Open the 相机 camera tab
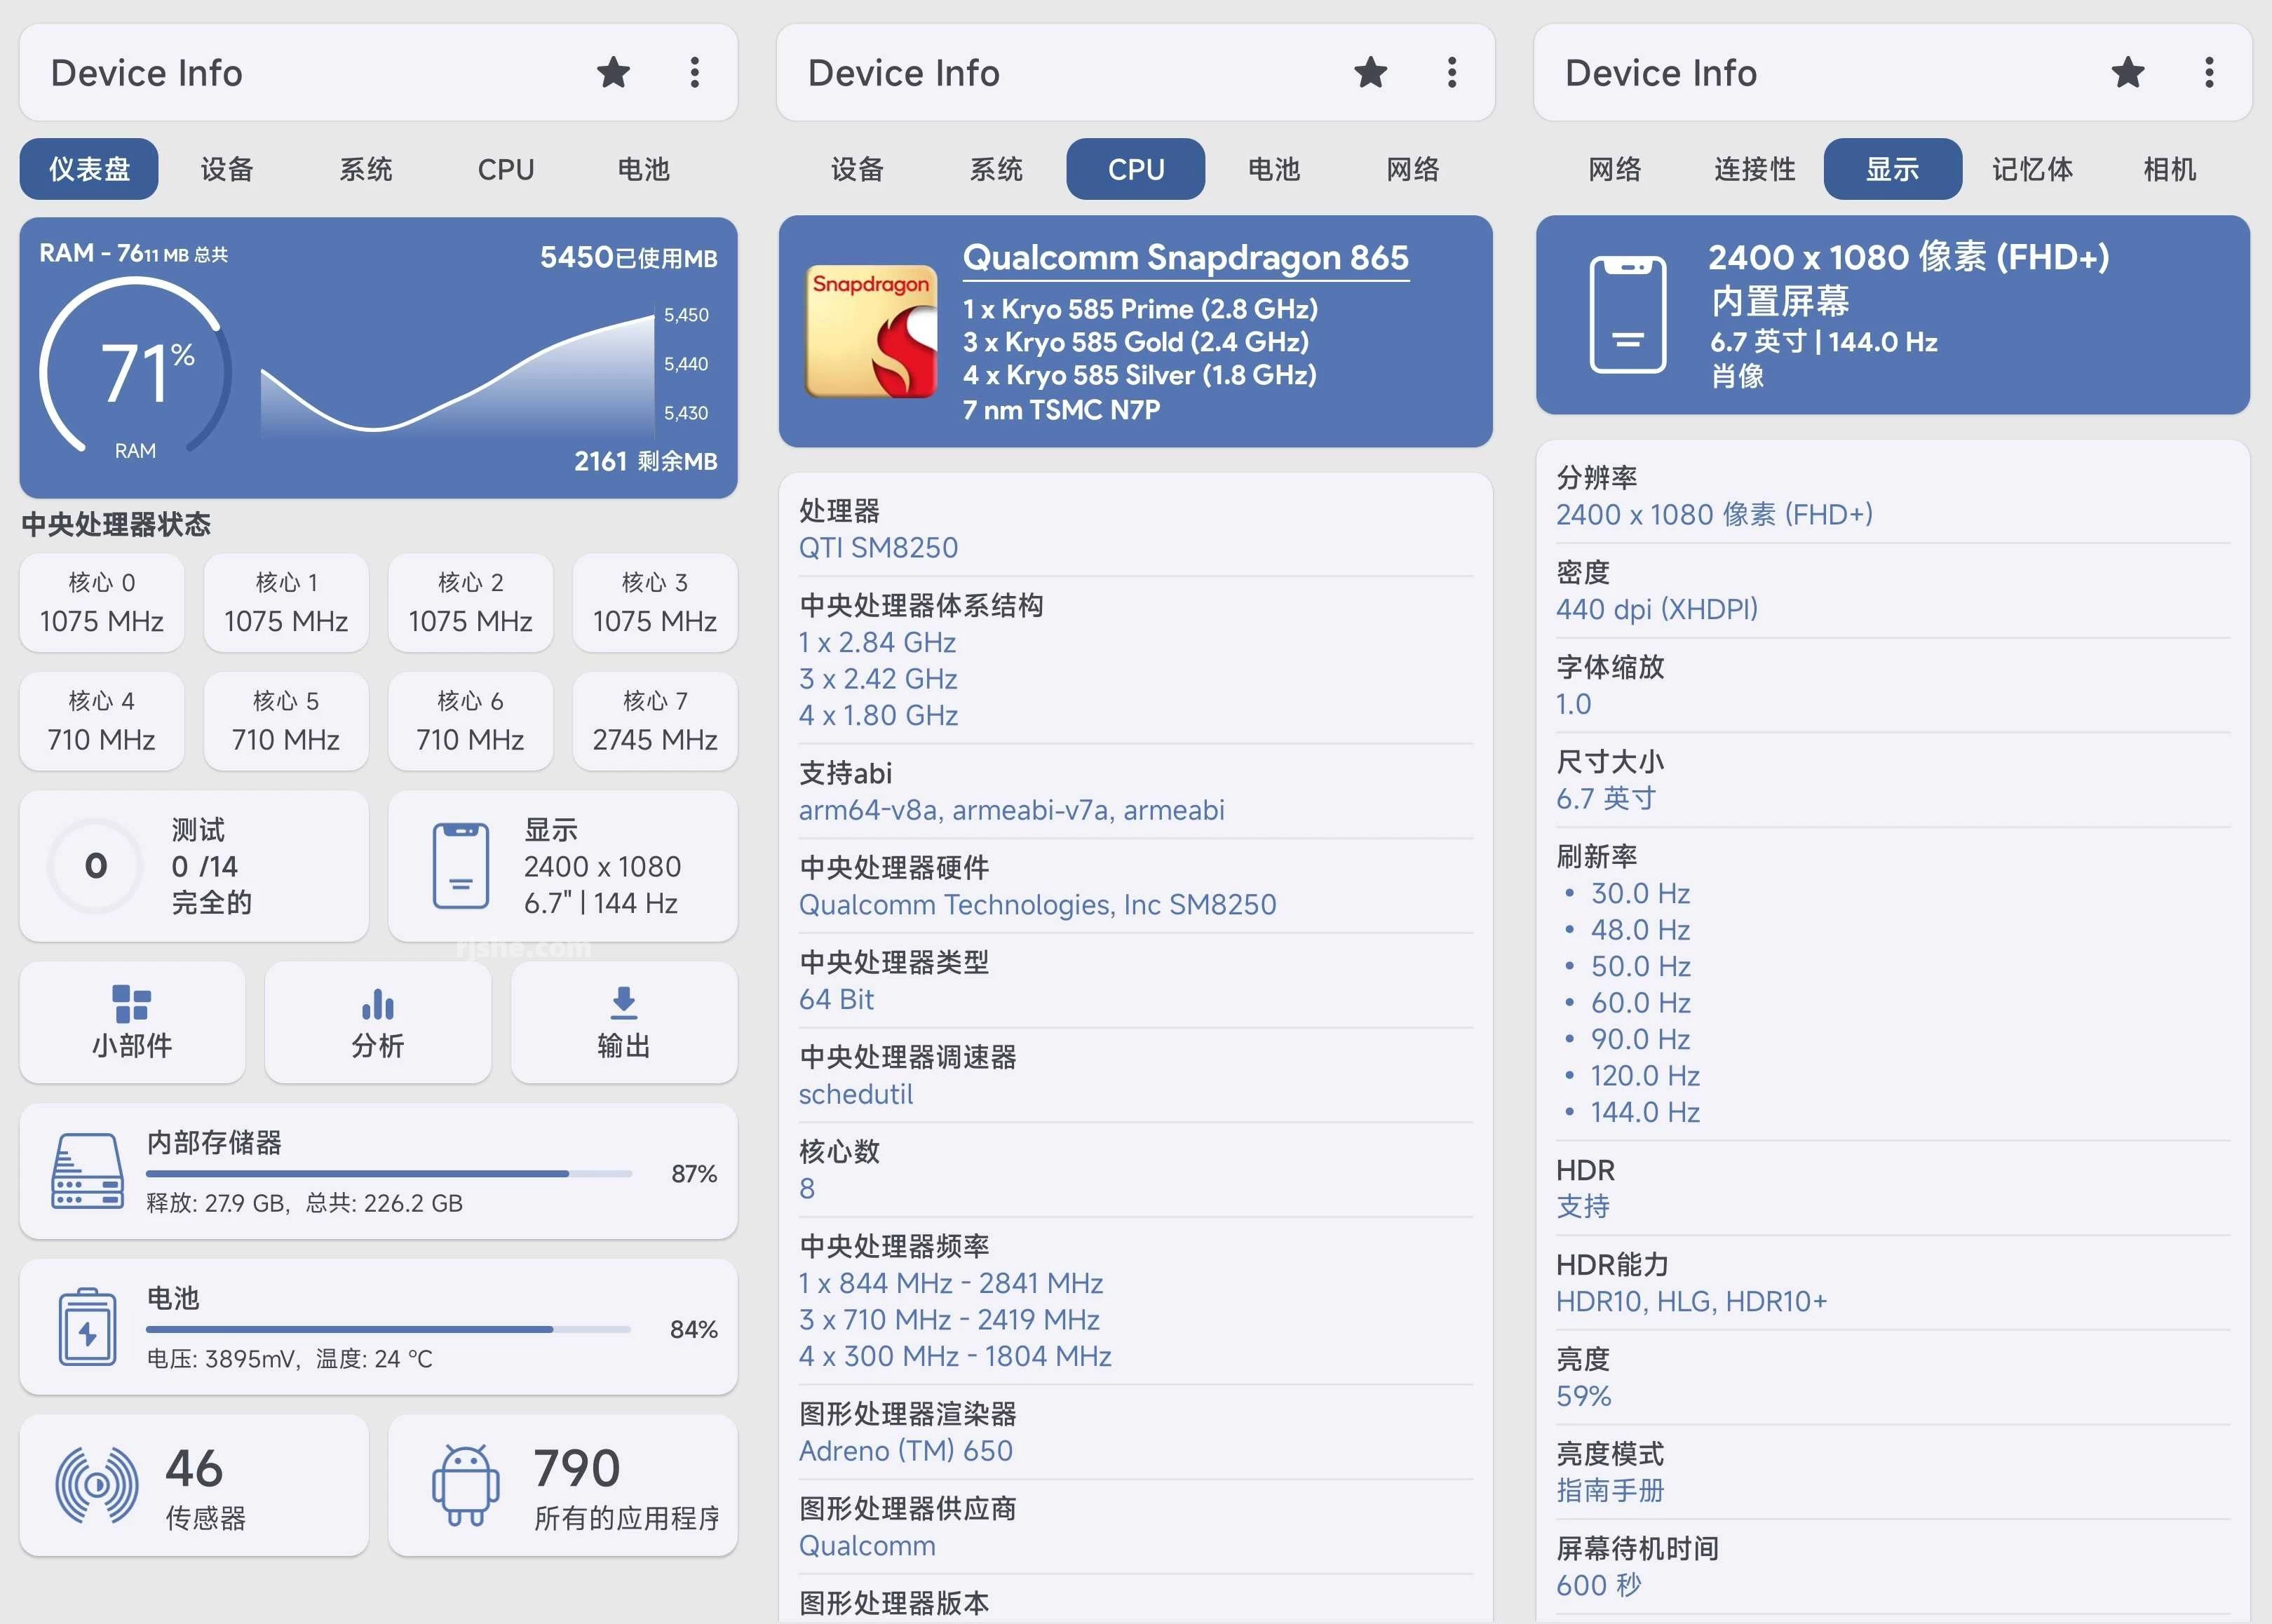The height and width of the screenshot is (1624, 2272). tap(2170, 169)
